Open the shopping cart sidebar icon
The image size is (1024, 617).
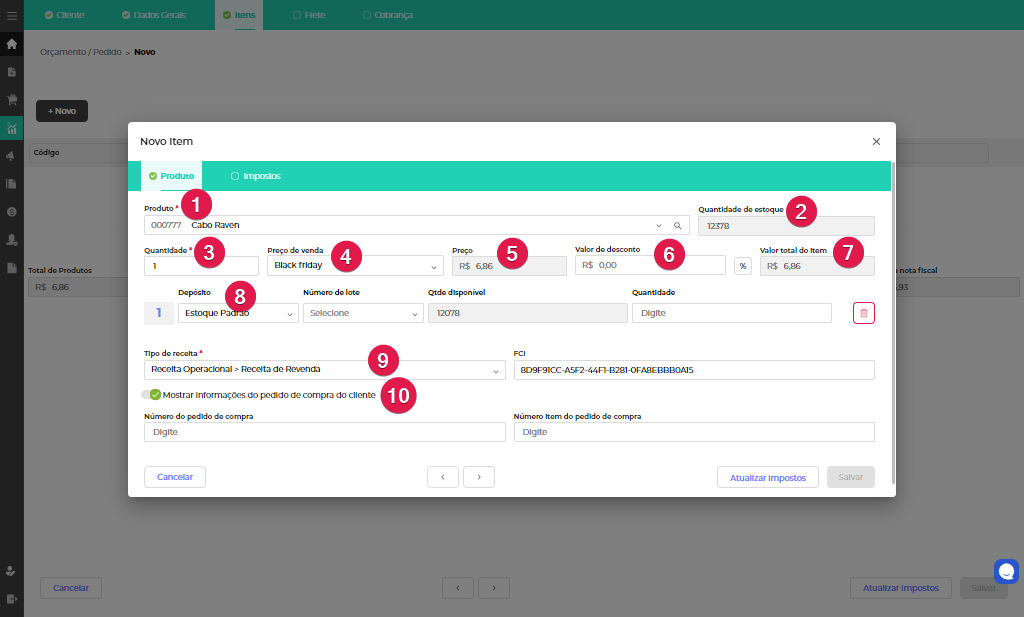[x=11, y=100]
